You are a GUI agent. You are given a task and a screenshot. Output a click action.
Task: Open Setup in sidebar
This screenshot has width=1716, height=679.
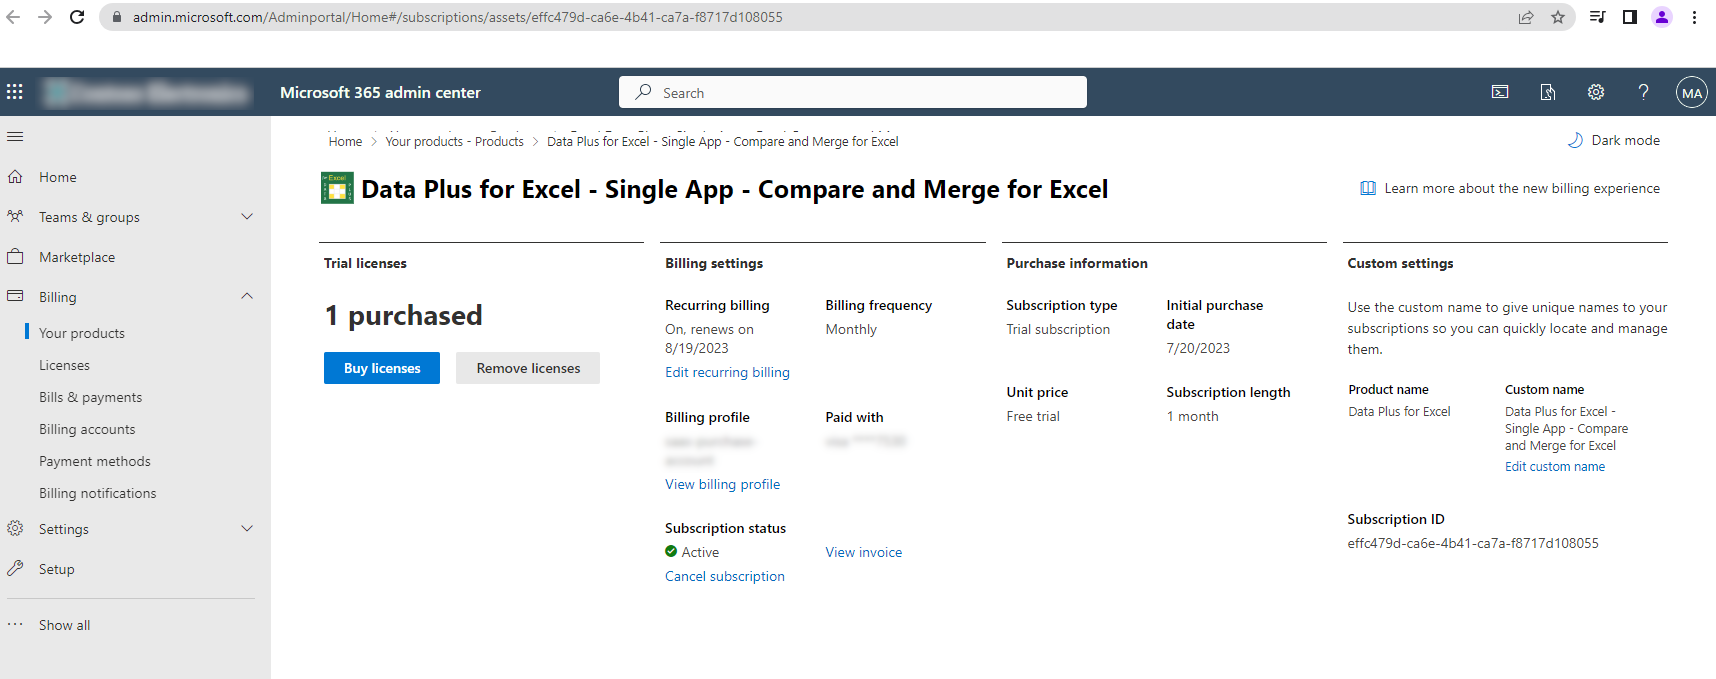(x=57, y=569)
